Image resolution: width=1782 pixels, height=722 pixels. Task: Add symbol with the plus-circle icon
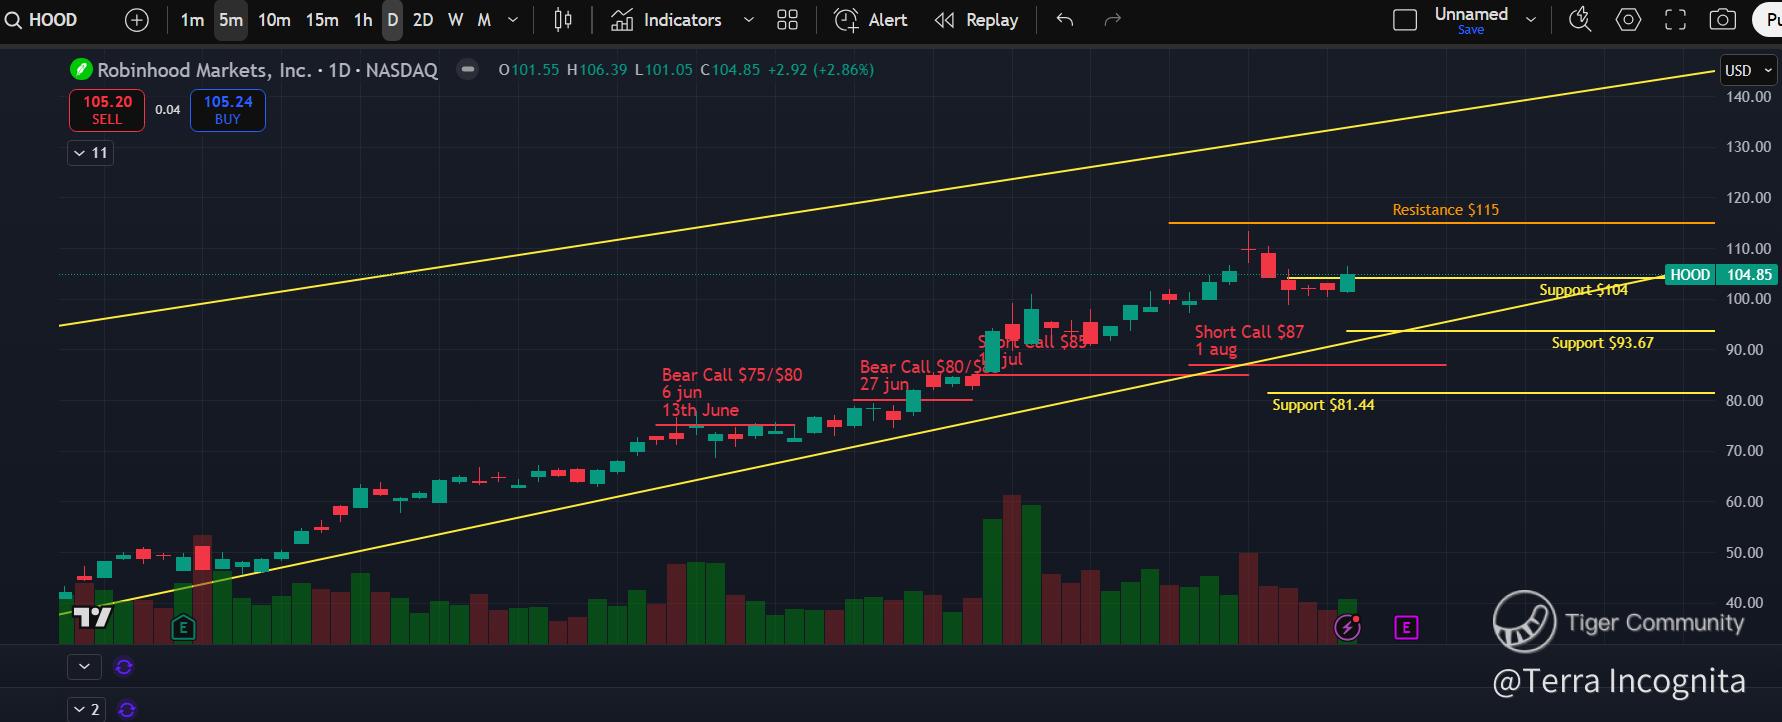[x=137, y=20]
